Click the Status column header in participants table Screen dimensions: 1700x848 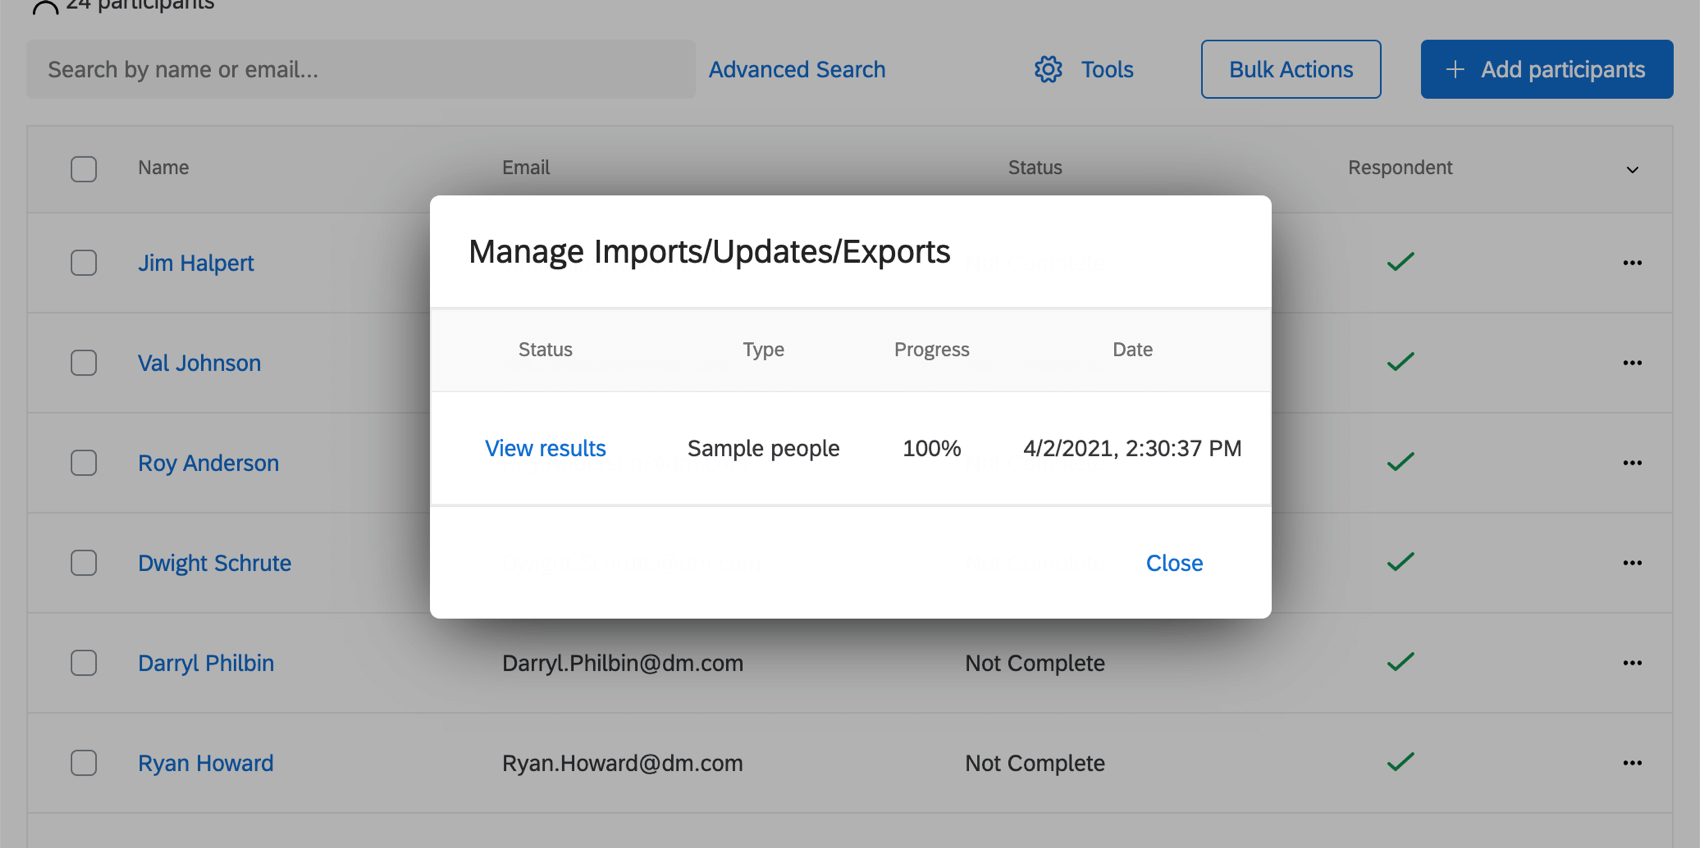(x=1035, y=167)
